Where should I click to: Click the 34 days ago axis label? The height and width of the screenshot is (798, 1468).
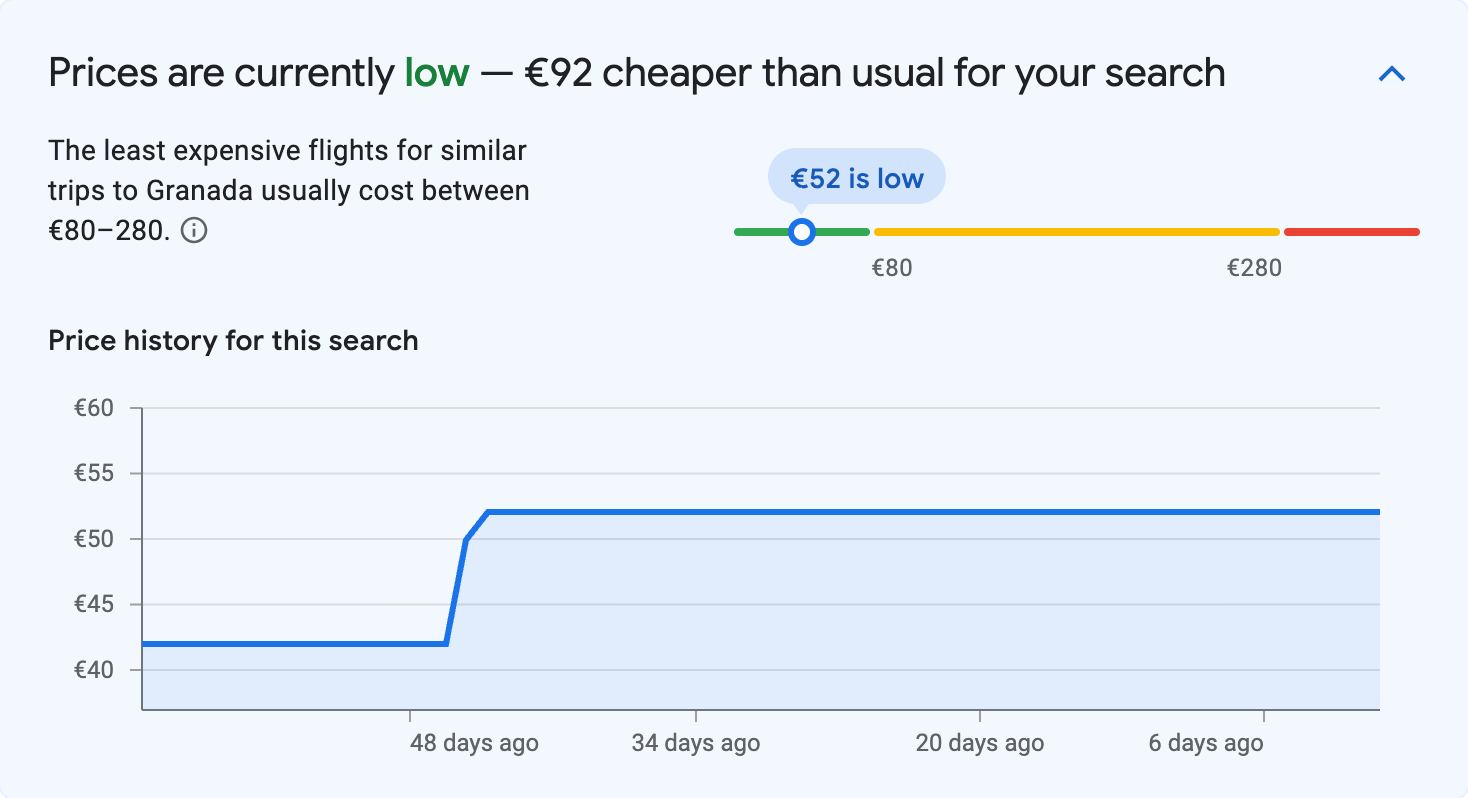[x=694, y=743]
